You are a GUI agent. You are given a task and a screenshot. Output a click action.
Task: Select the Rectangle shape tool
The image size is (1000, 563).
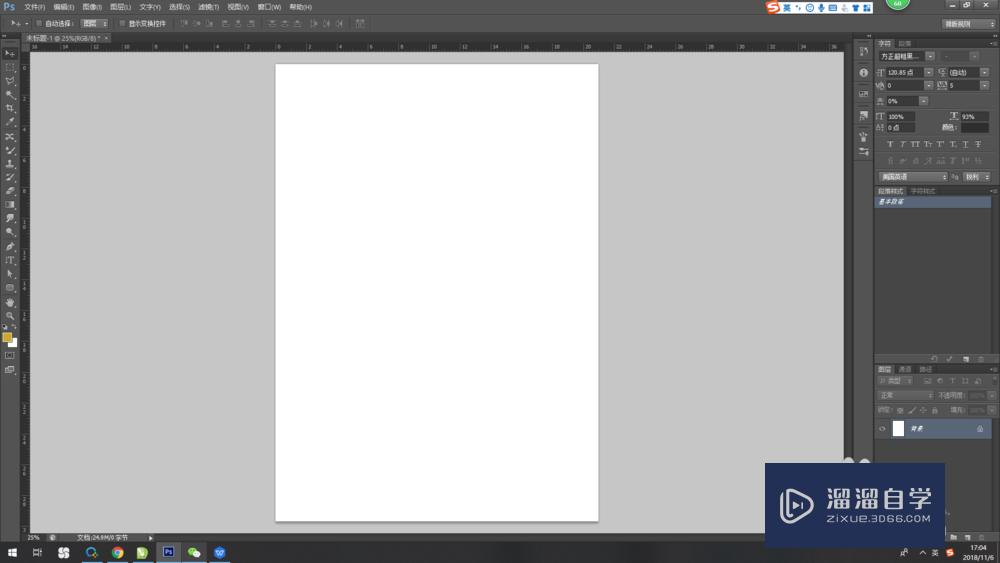[x=10, y=288]
